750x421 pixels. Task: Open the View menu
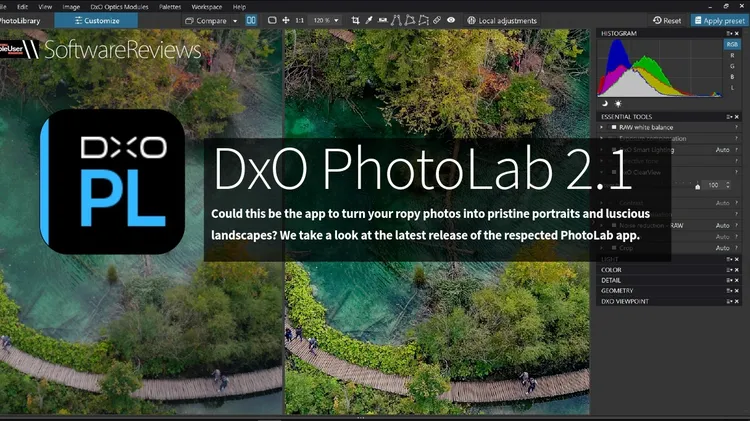pyautogui.click(x=45, y=7)
